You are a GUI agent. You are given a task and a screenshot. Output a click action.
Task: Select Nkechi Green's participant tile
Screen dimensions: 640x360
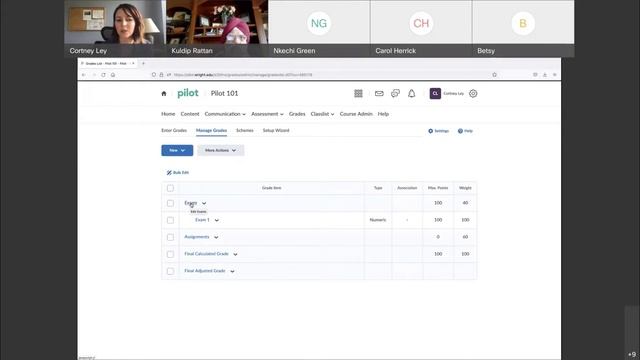[x=319, y=28]
